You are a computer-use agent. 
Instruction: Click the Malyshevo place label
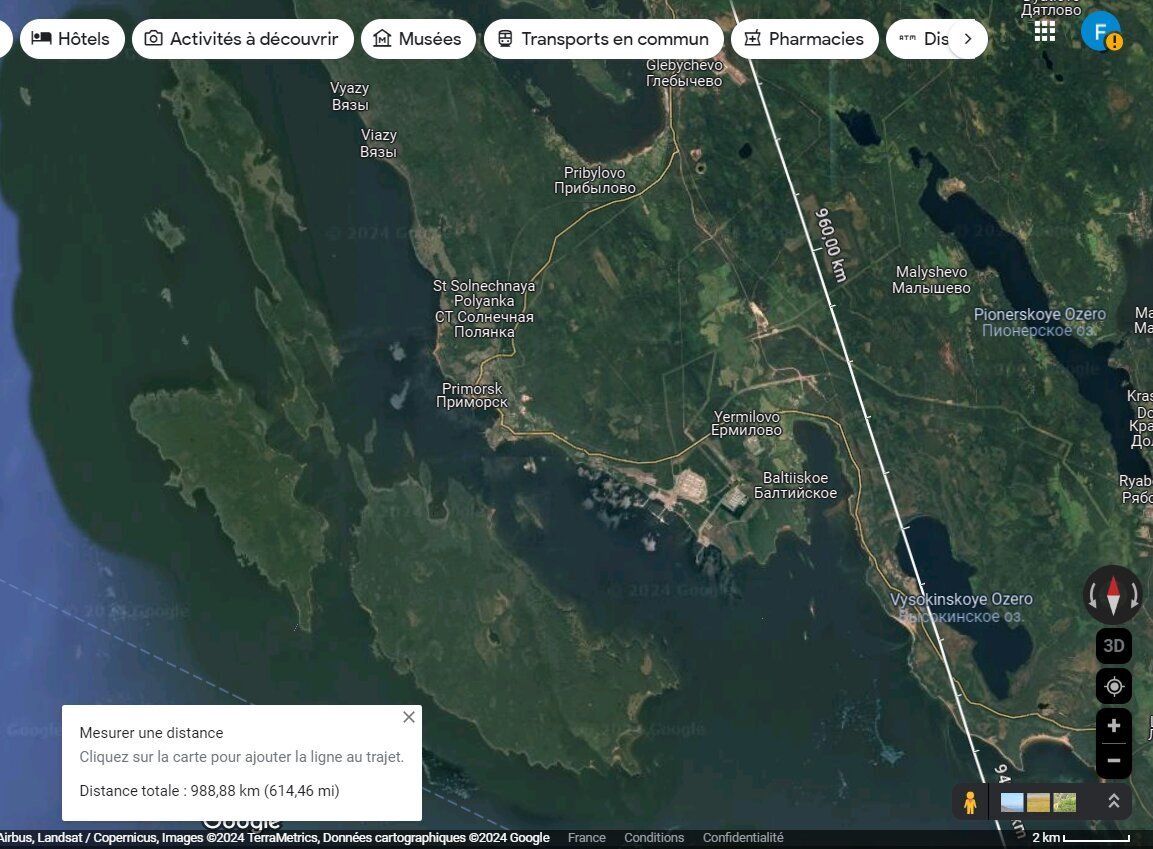pyautogui.click(x=931, y=280)
